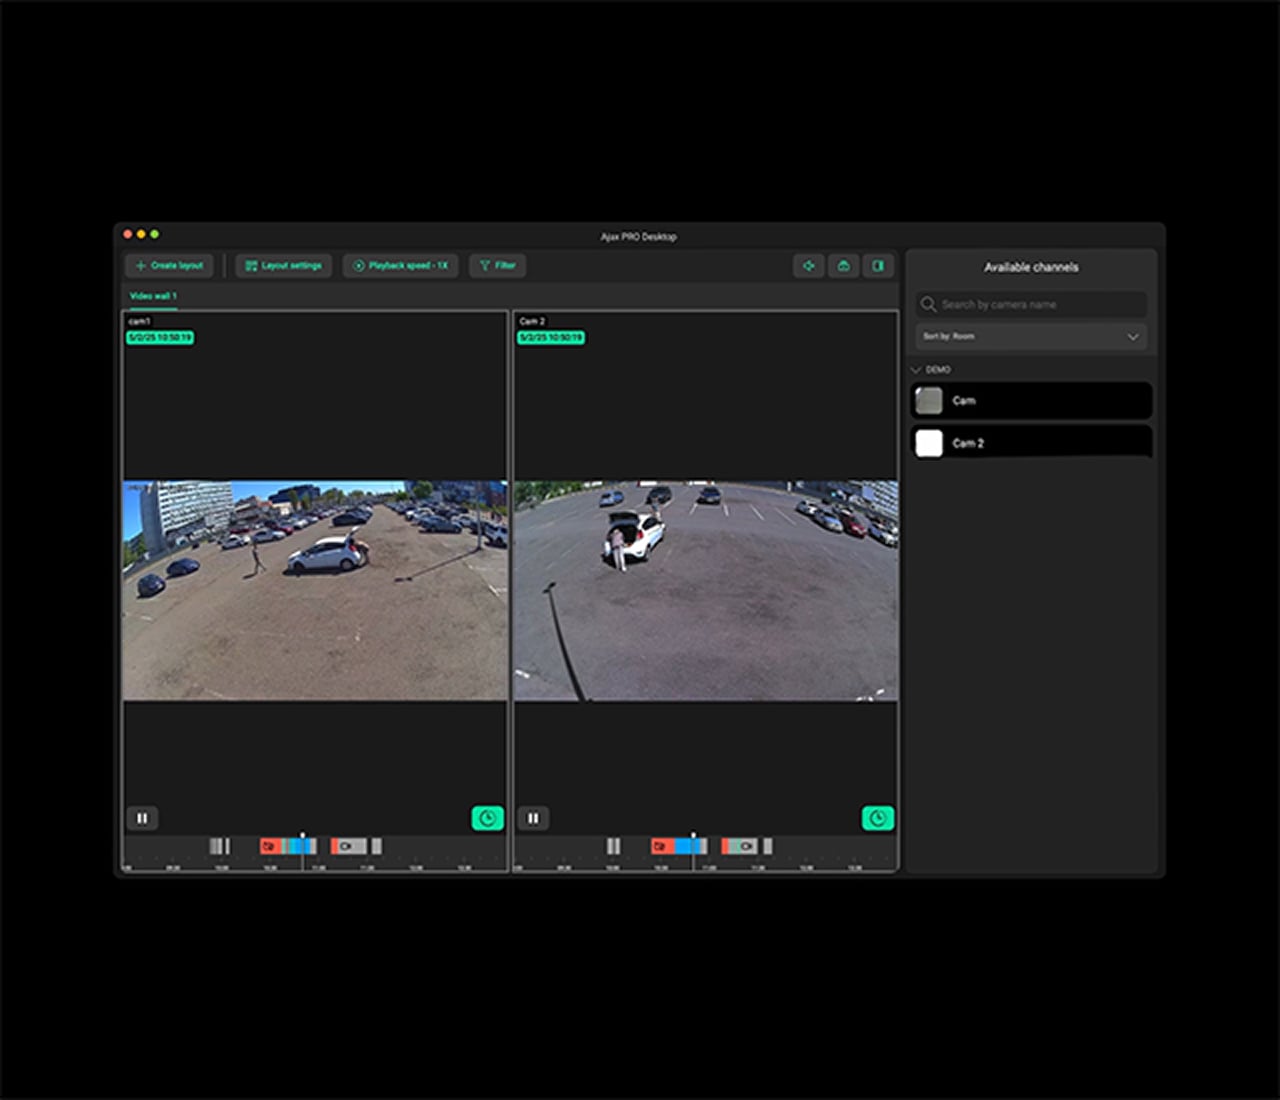
Task: Select the Layout settings grid icon
Action: 250,265
